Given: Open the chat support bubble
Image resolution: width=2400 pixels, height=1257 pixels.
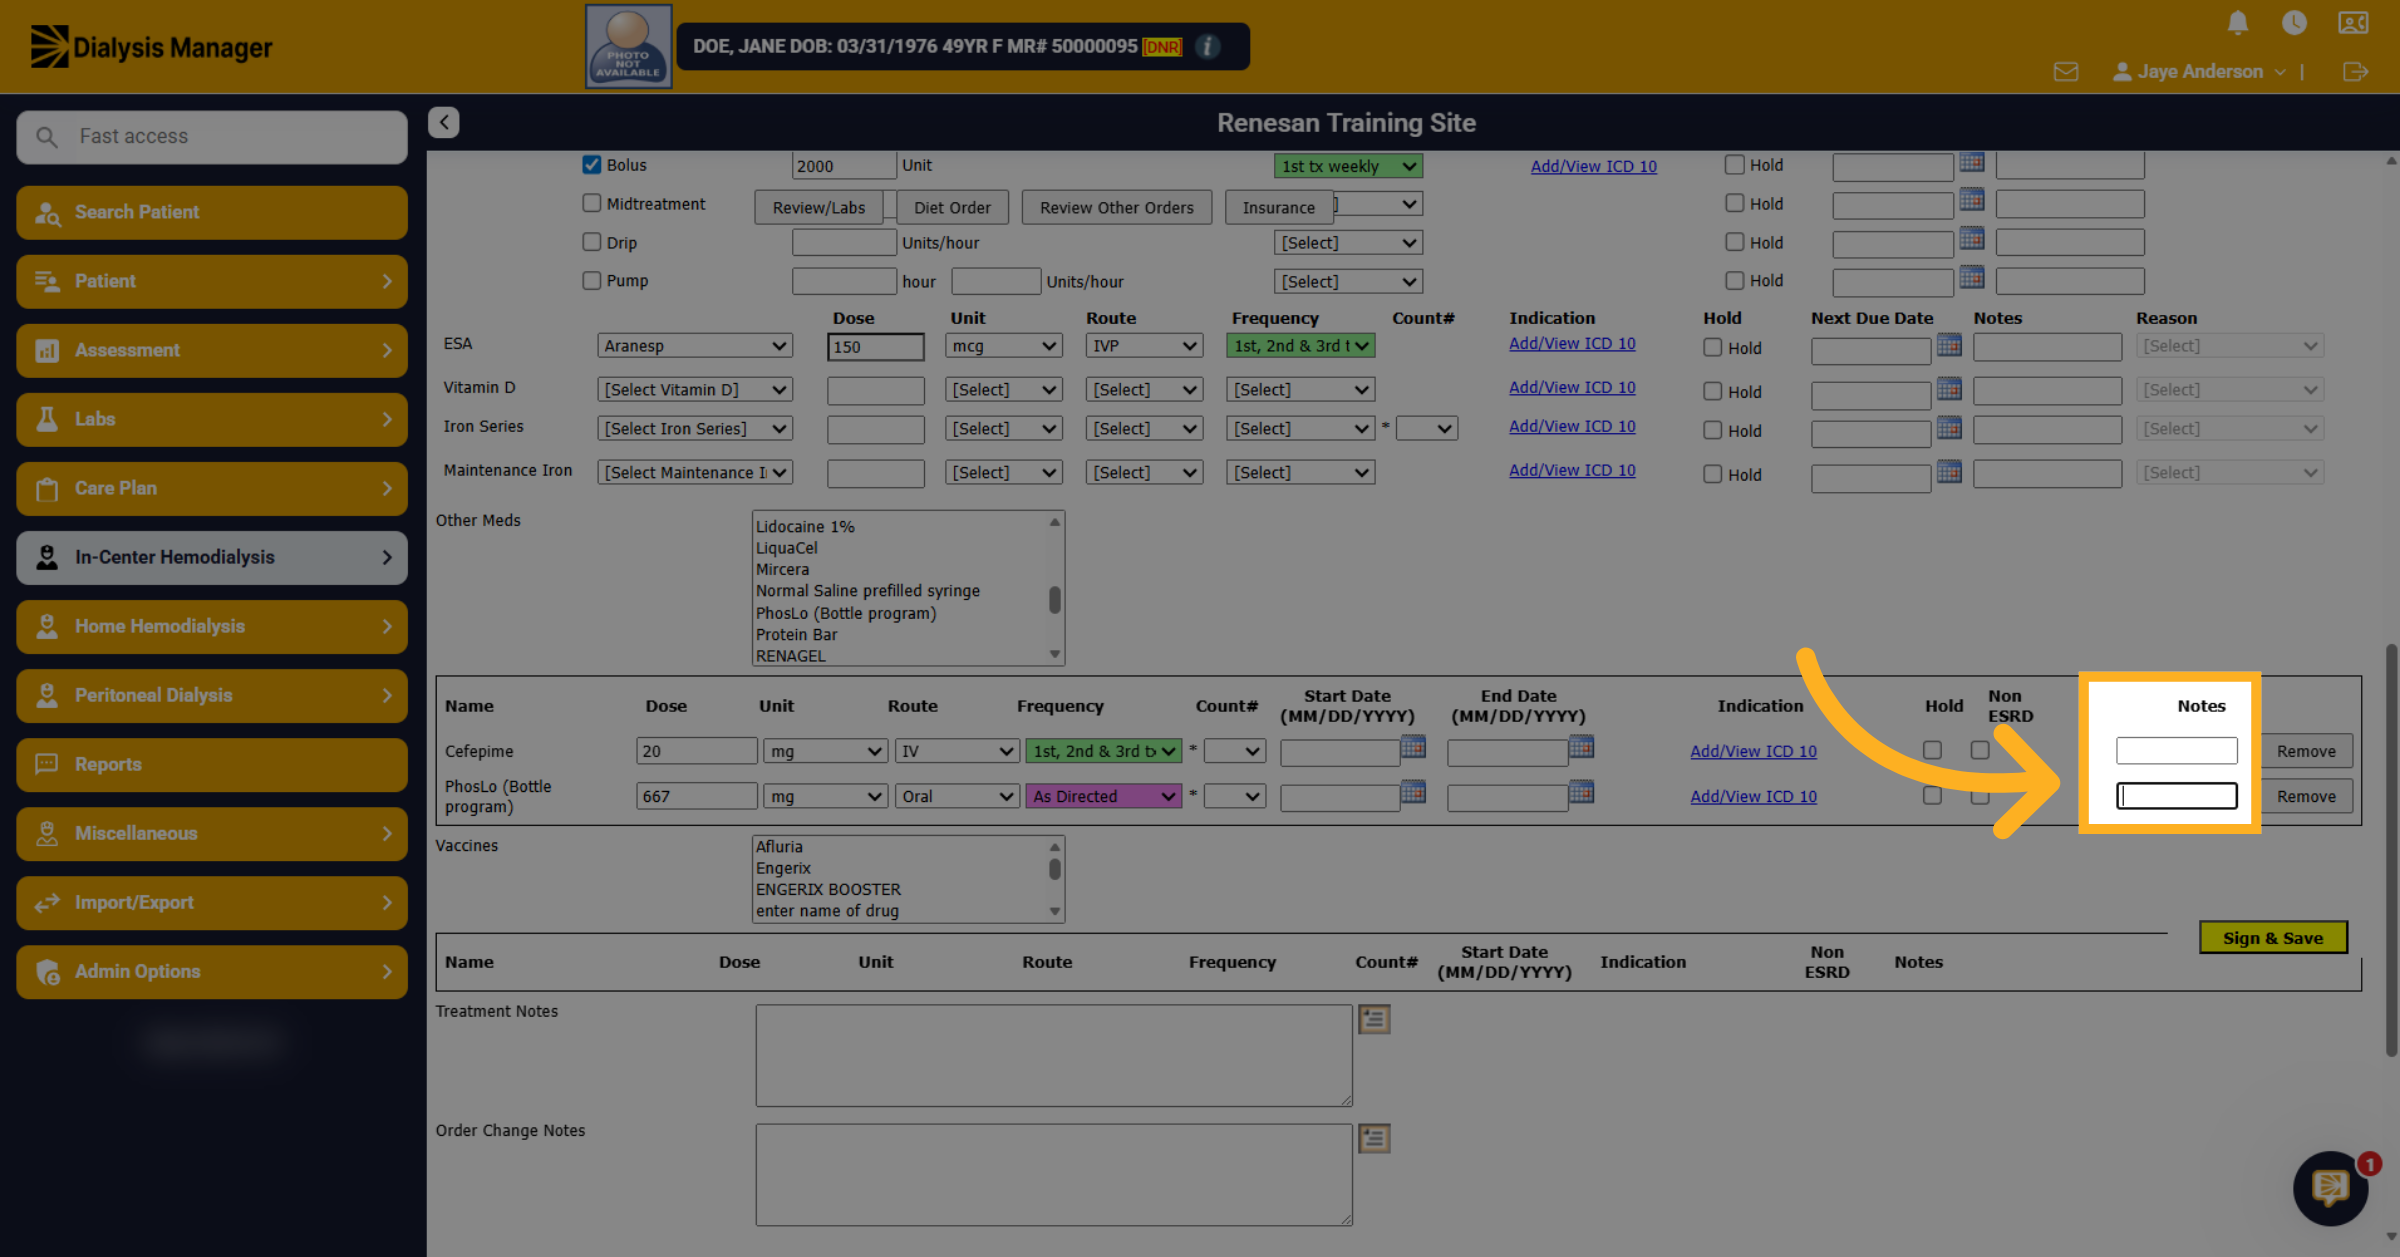Looking at the screenshot, I should click(x=2330, y=1188).
